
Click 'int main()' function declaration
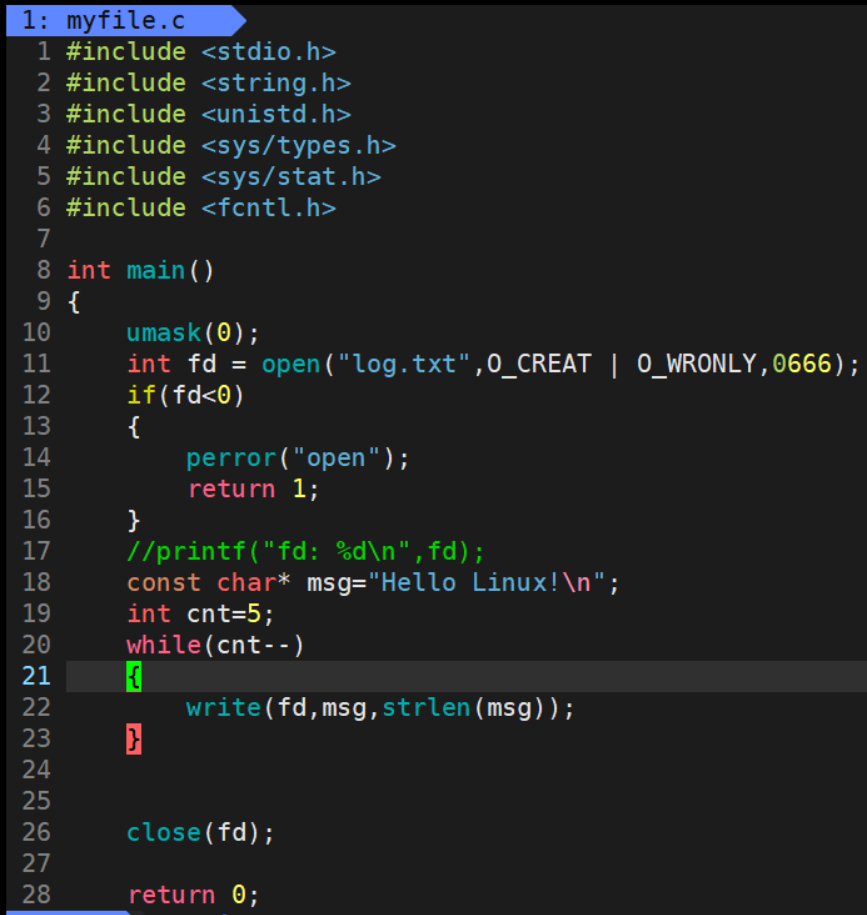[x=141, y=271]
